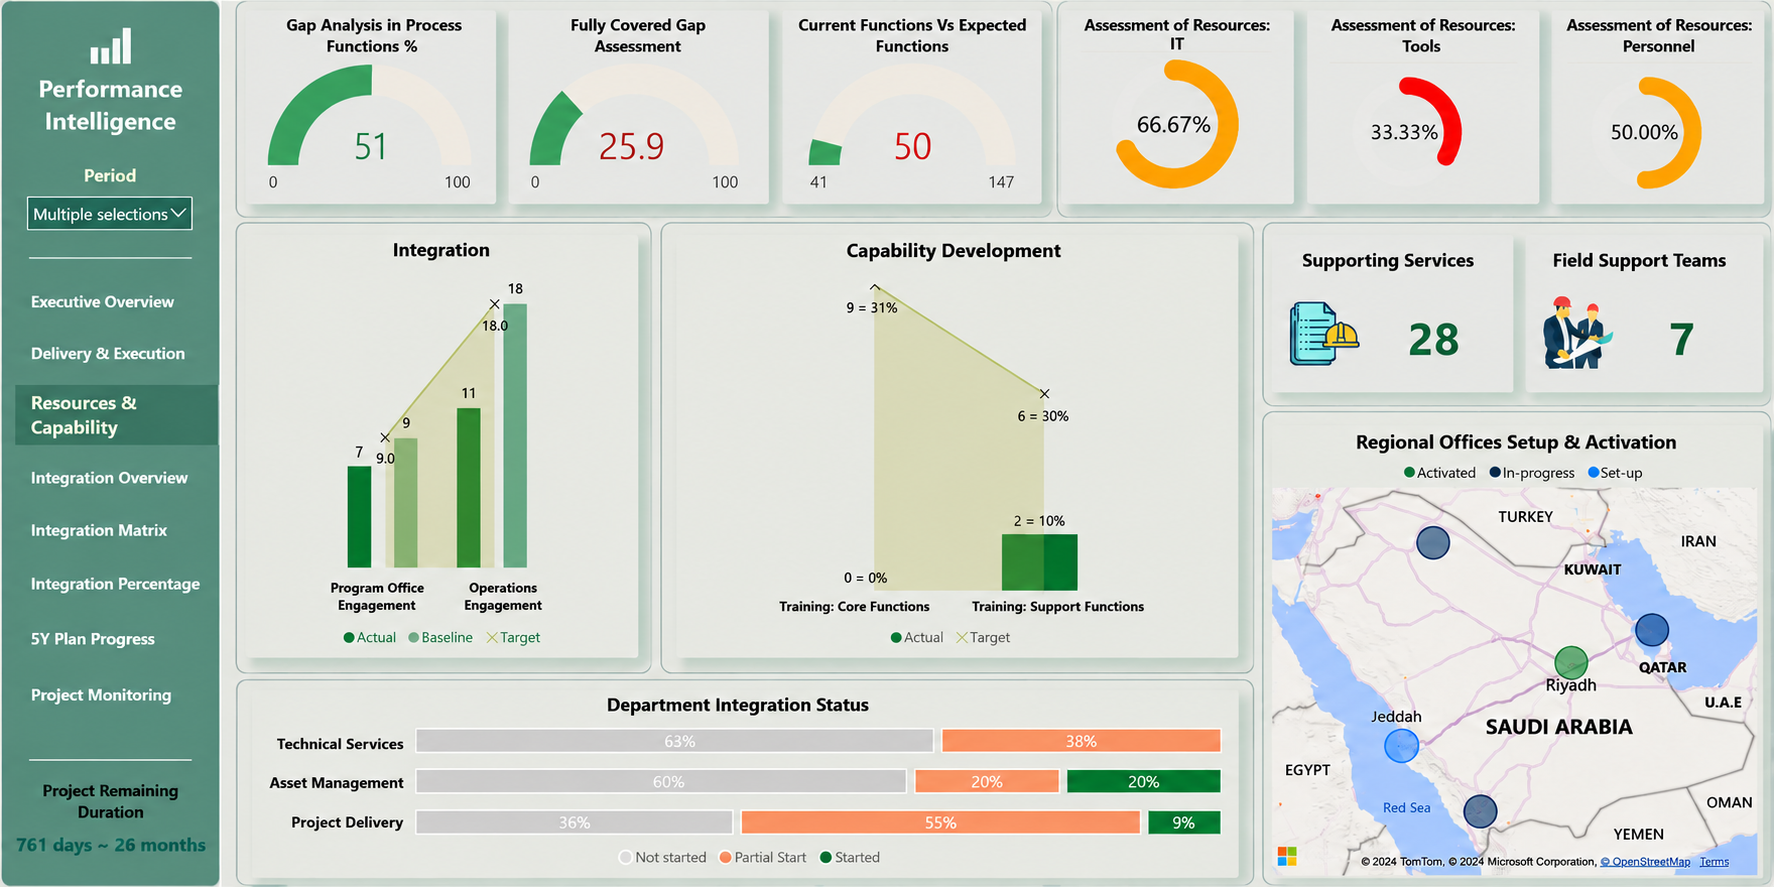Click the map Terms link
Viewport: 1774px width, 887px height.
pyautogui.click(x=1714, y=862)
